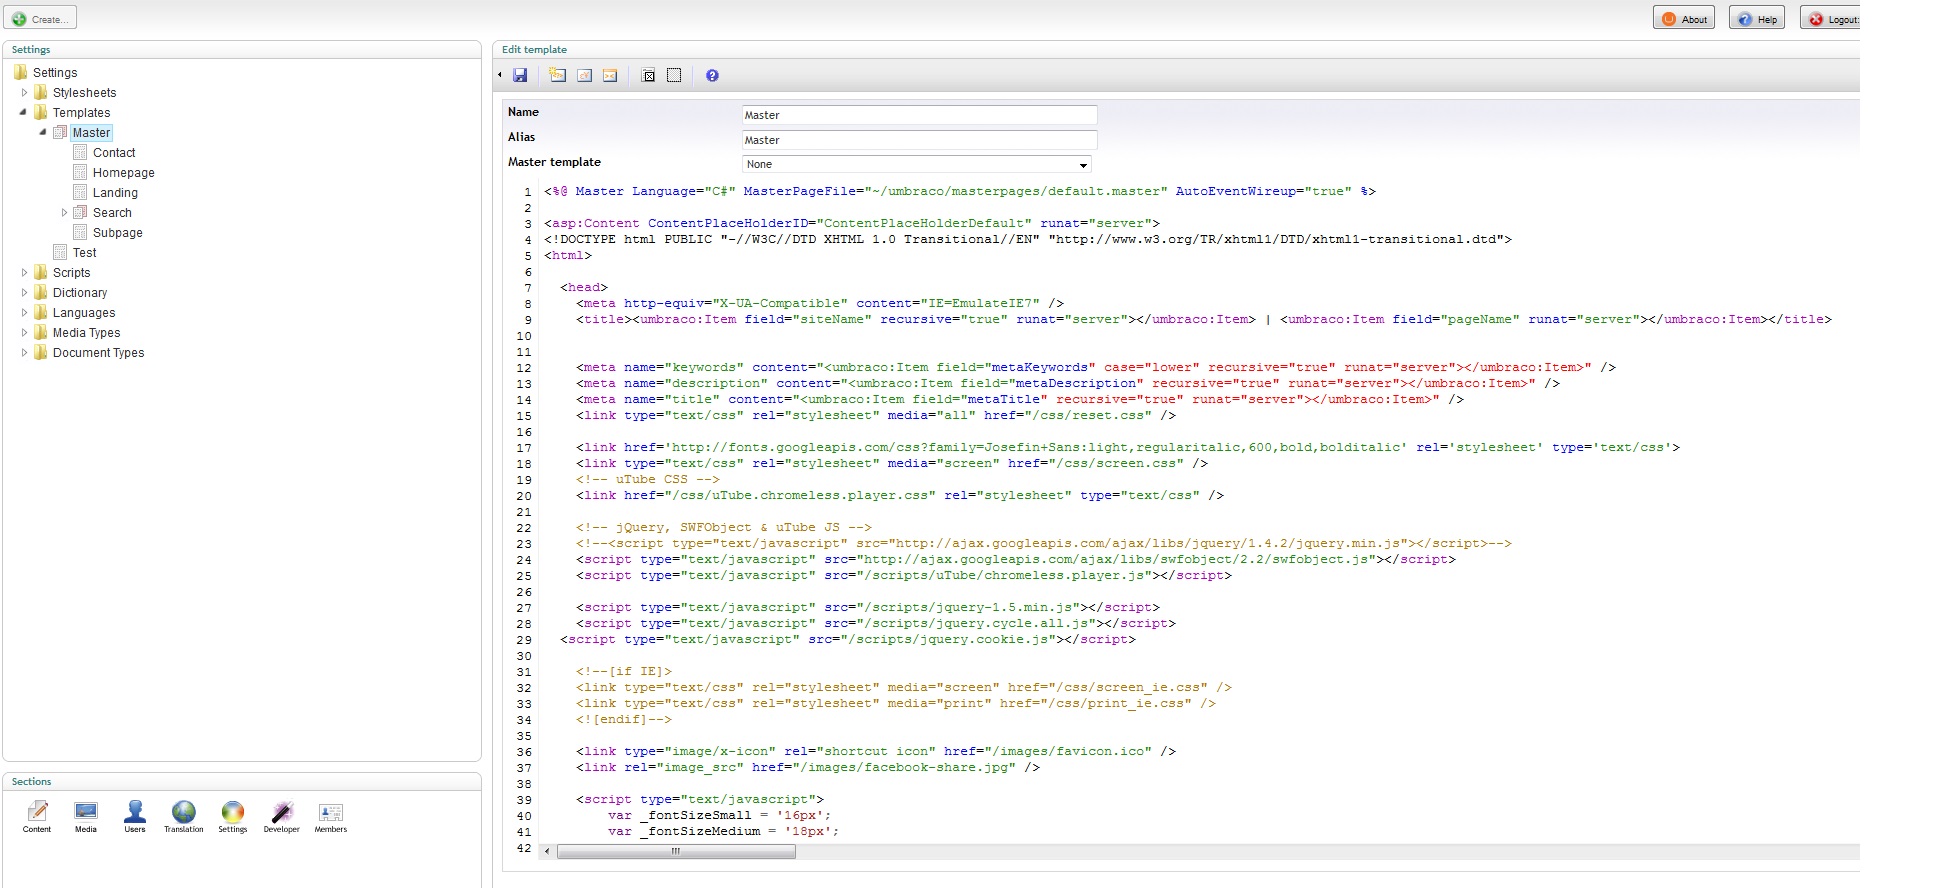This screenshot has height=888, width=1952.
Task: Click the dotted-square content placeholder icon
Action: coord(674,76)
